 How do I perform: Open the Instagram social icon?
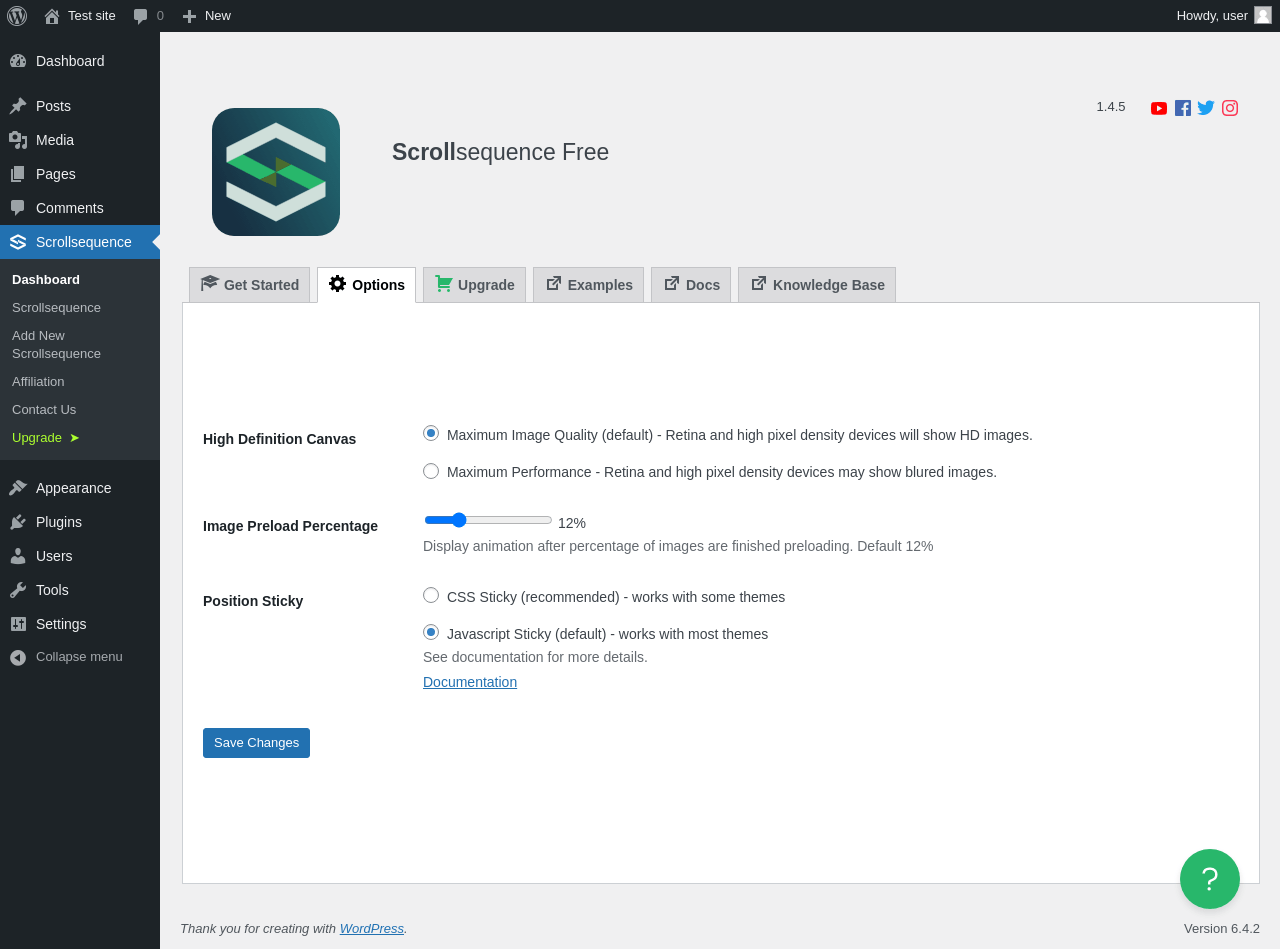1230,108
